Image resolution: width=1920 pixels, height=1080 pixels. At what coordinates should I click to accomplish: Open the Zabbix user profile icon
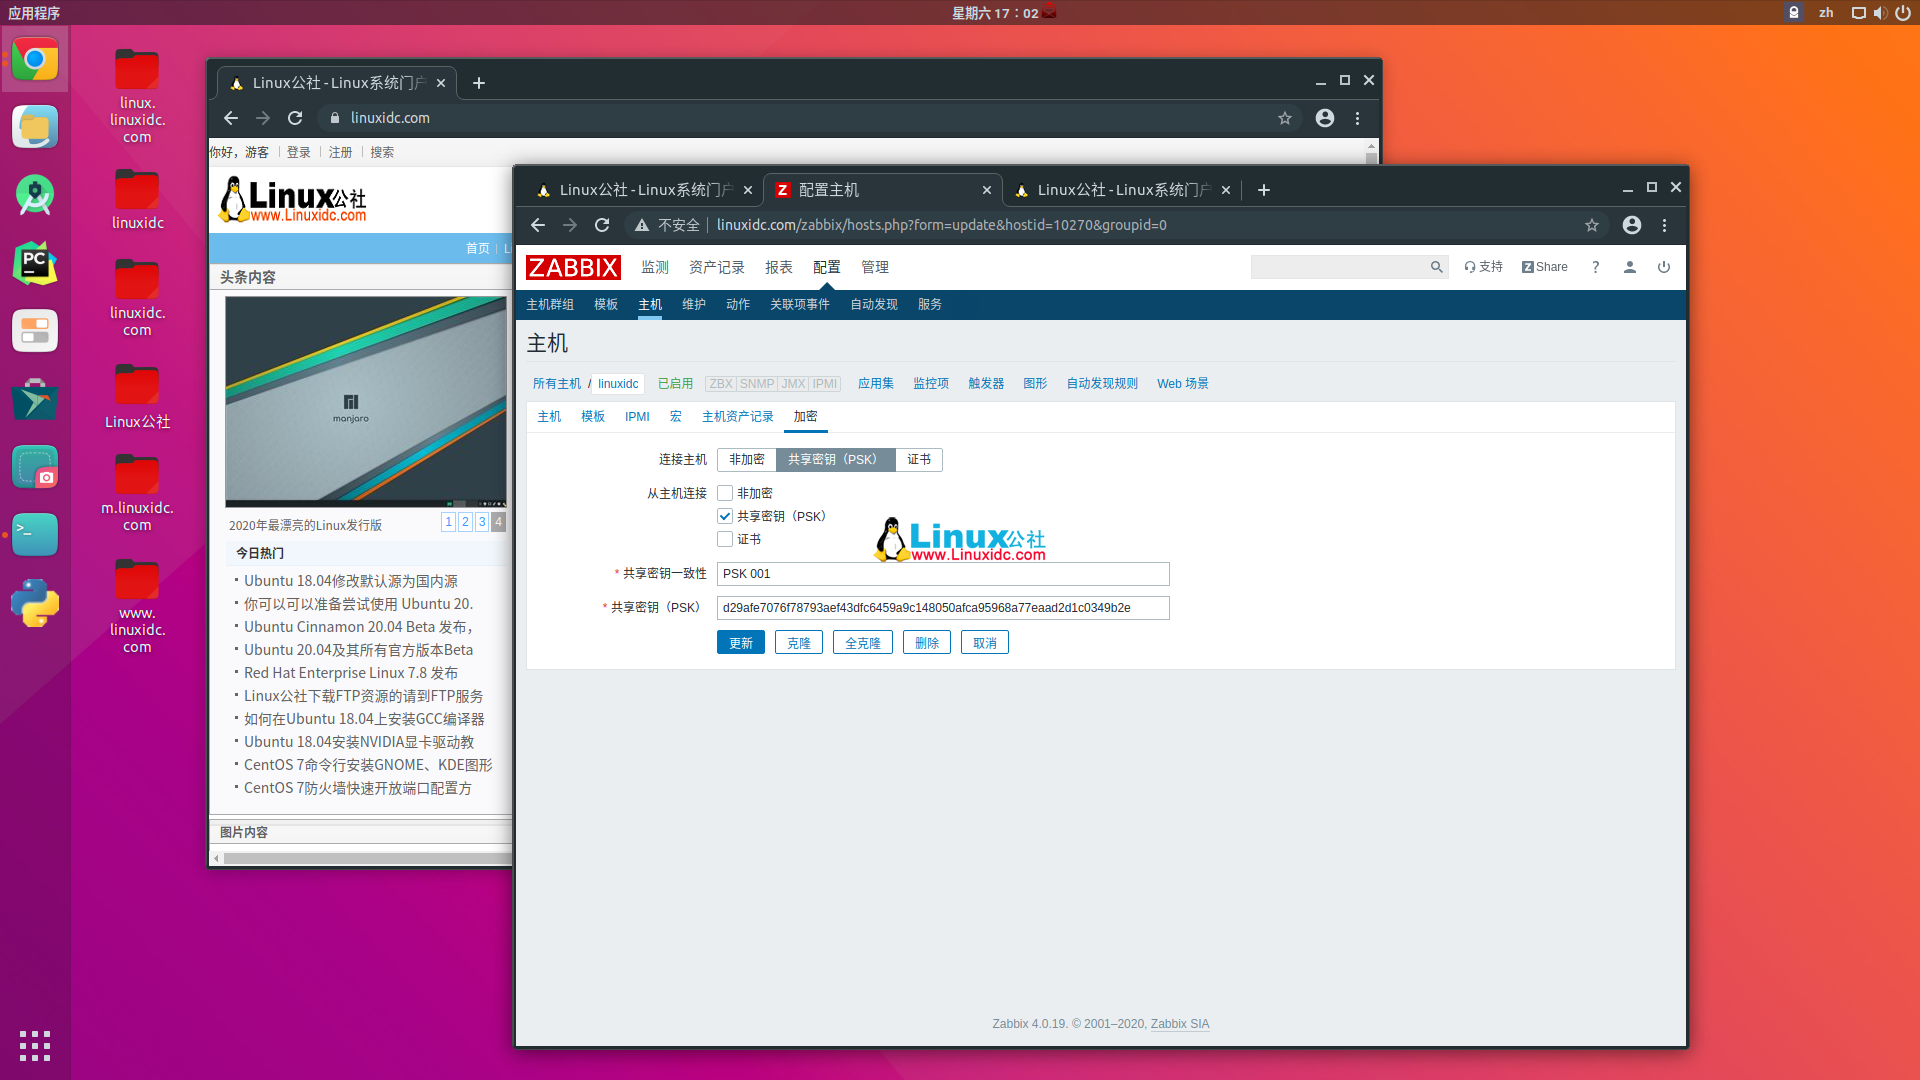click(x=1630, y=267)
